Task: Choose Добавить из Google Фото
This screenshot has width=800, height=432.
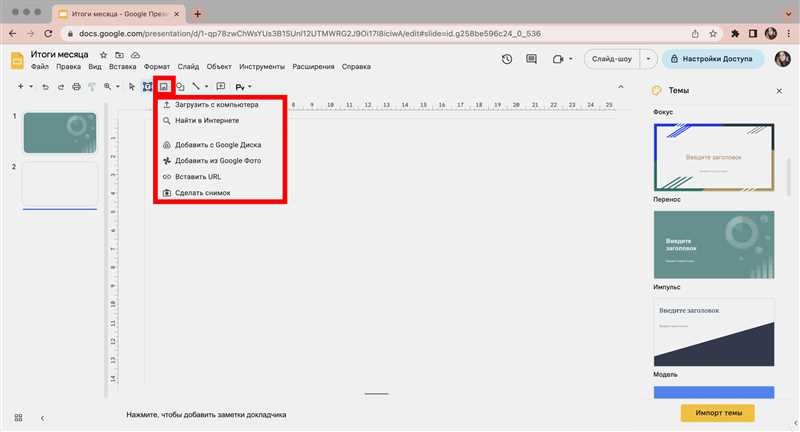Action: [x=220, y=161]
